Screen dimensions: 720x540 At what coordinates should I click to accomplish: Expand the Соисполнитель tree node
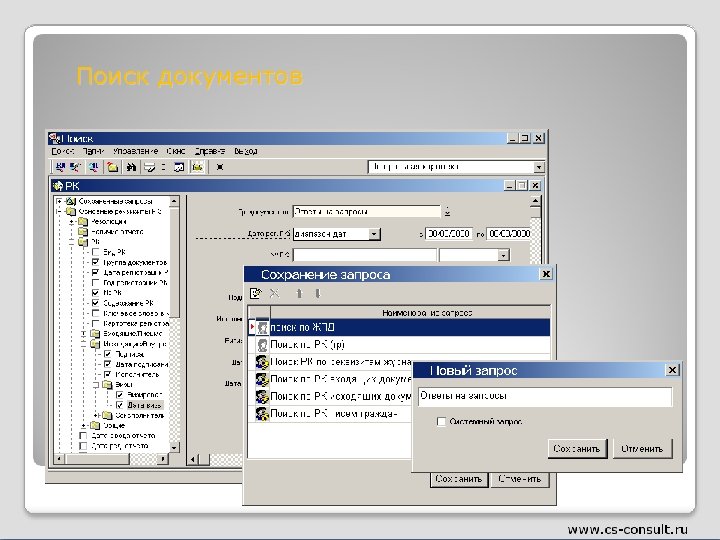click(x=96, y=416)
